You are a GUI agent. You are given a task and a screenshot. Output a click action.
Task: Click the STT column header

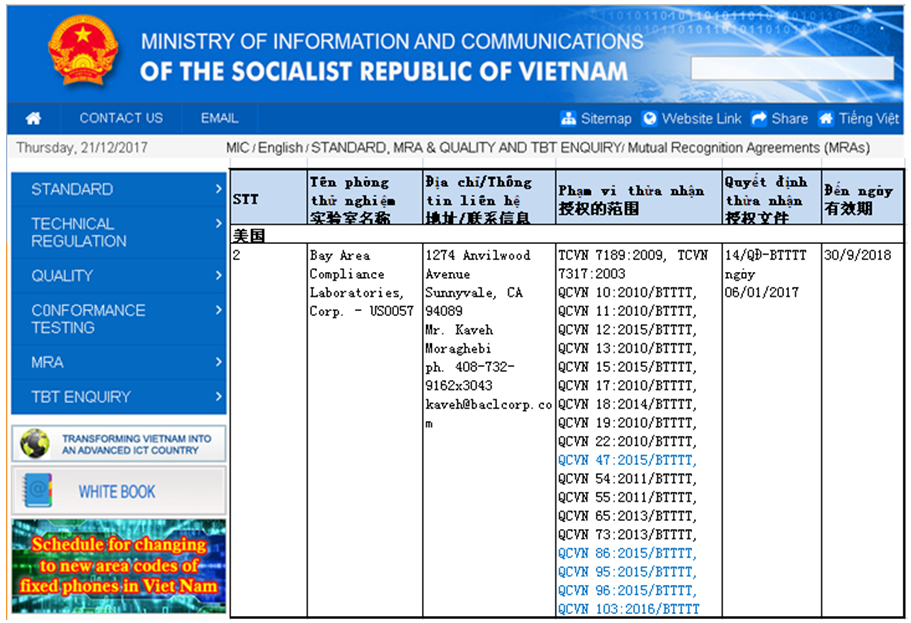click(x=268, y=198)
